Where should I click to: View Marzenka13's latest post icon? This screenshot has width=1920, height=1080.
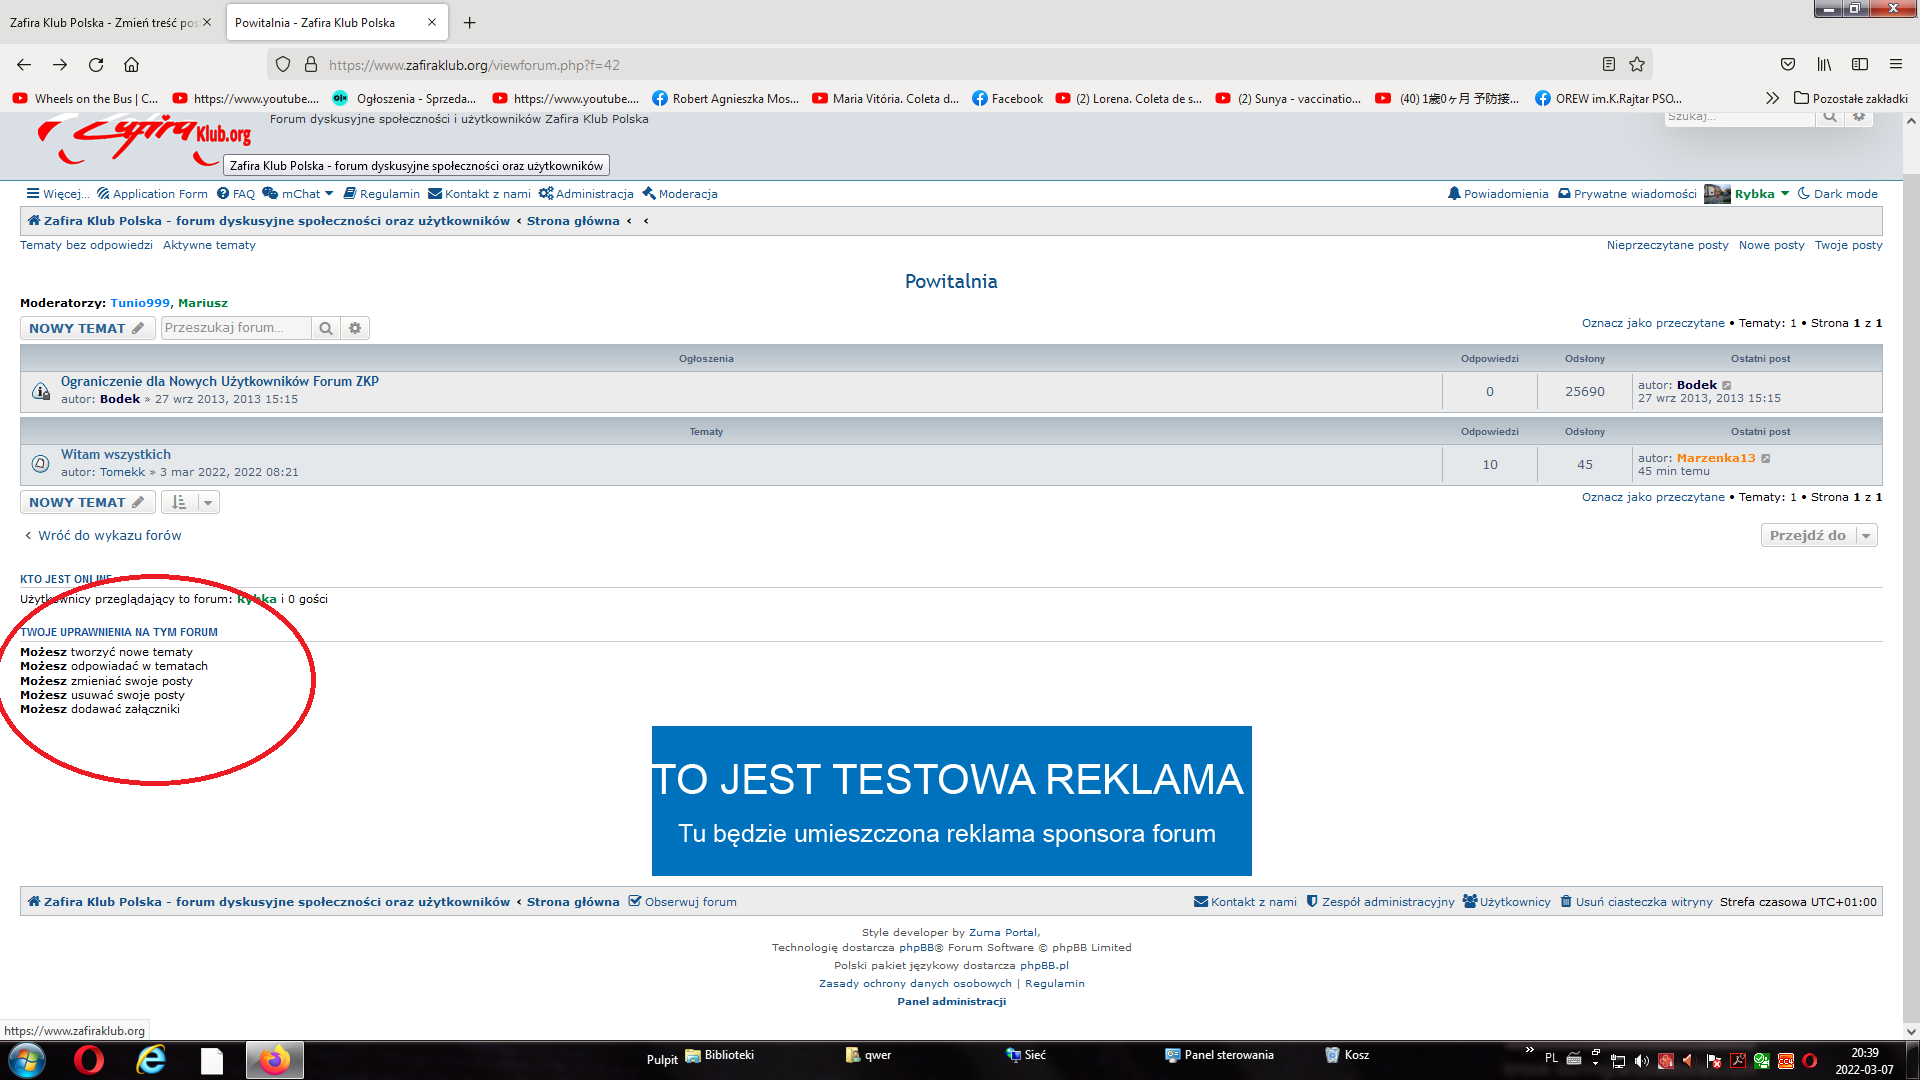(x=1766, y=458)
